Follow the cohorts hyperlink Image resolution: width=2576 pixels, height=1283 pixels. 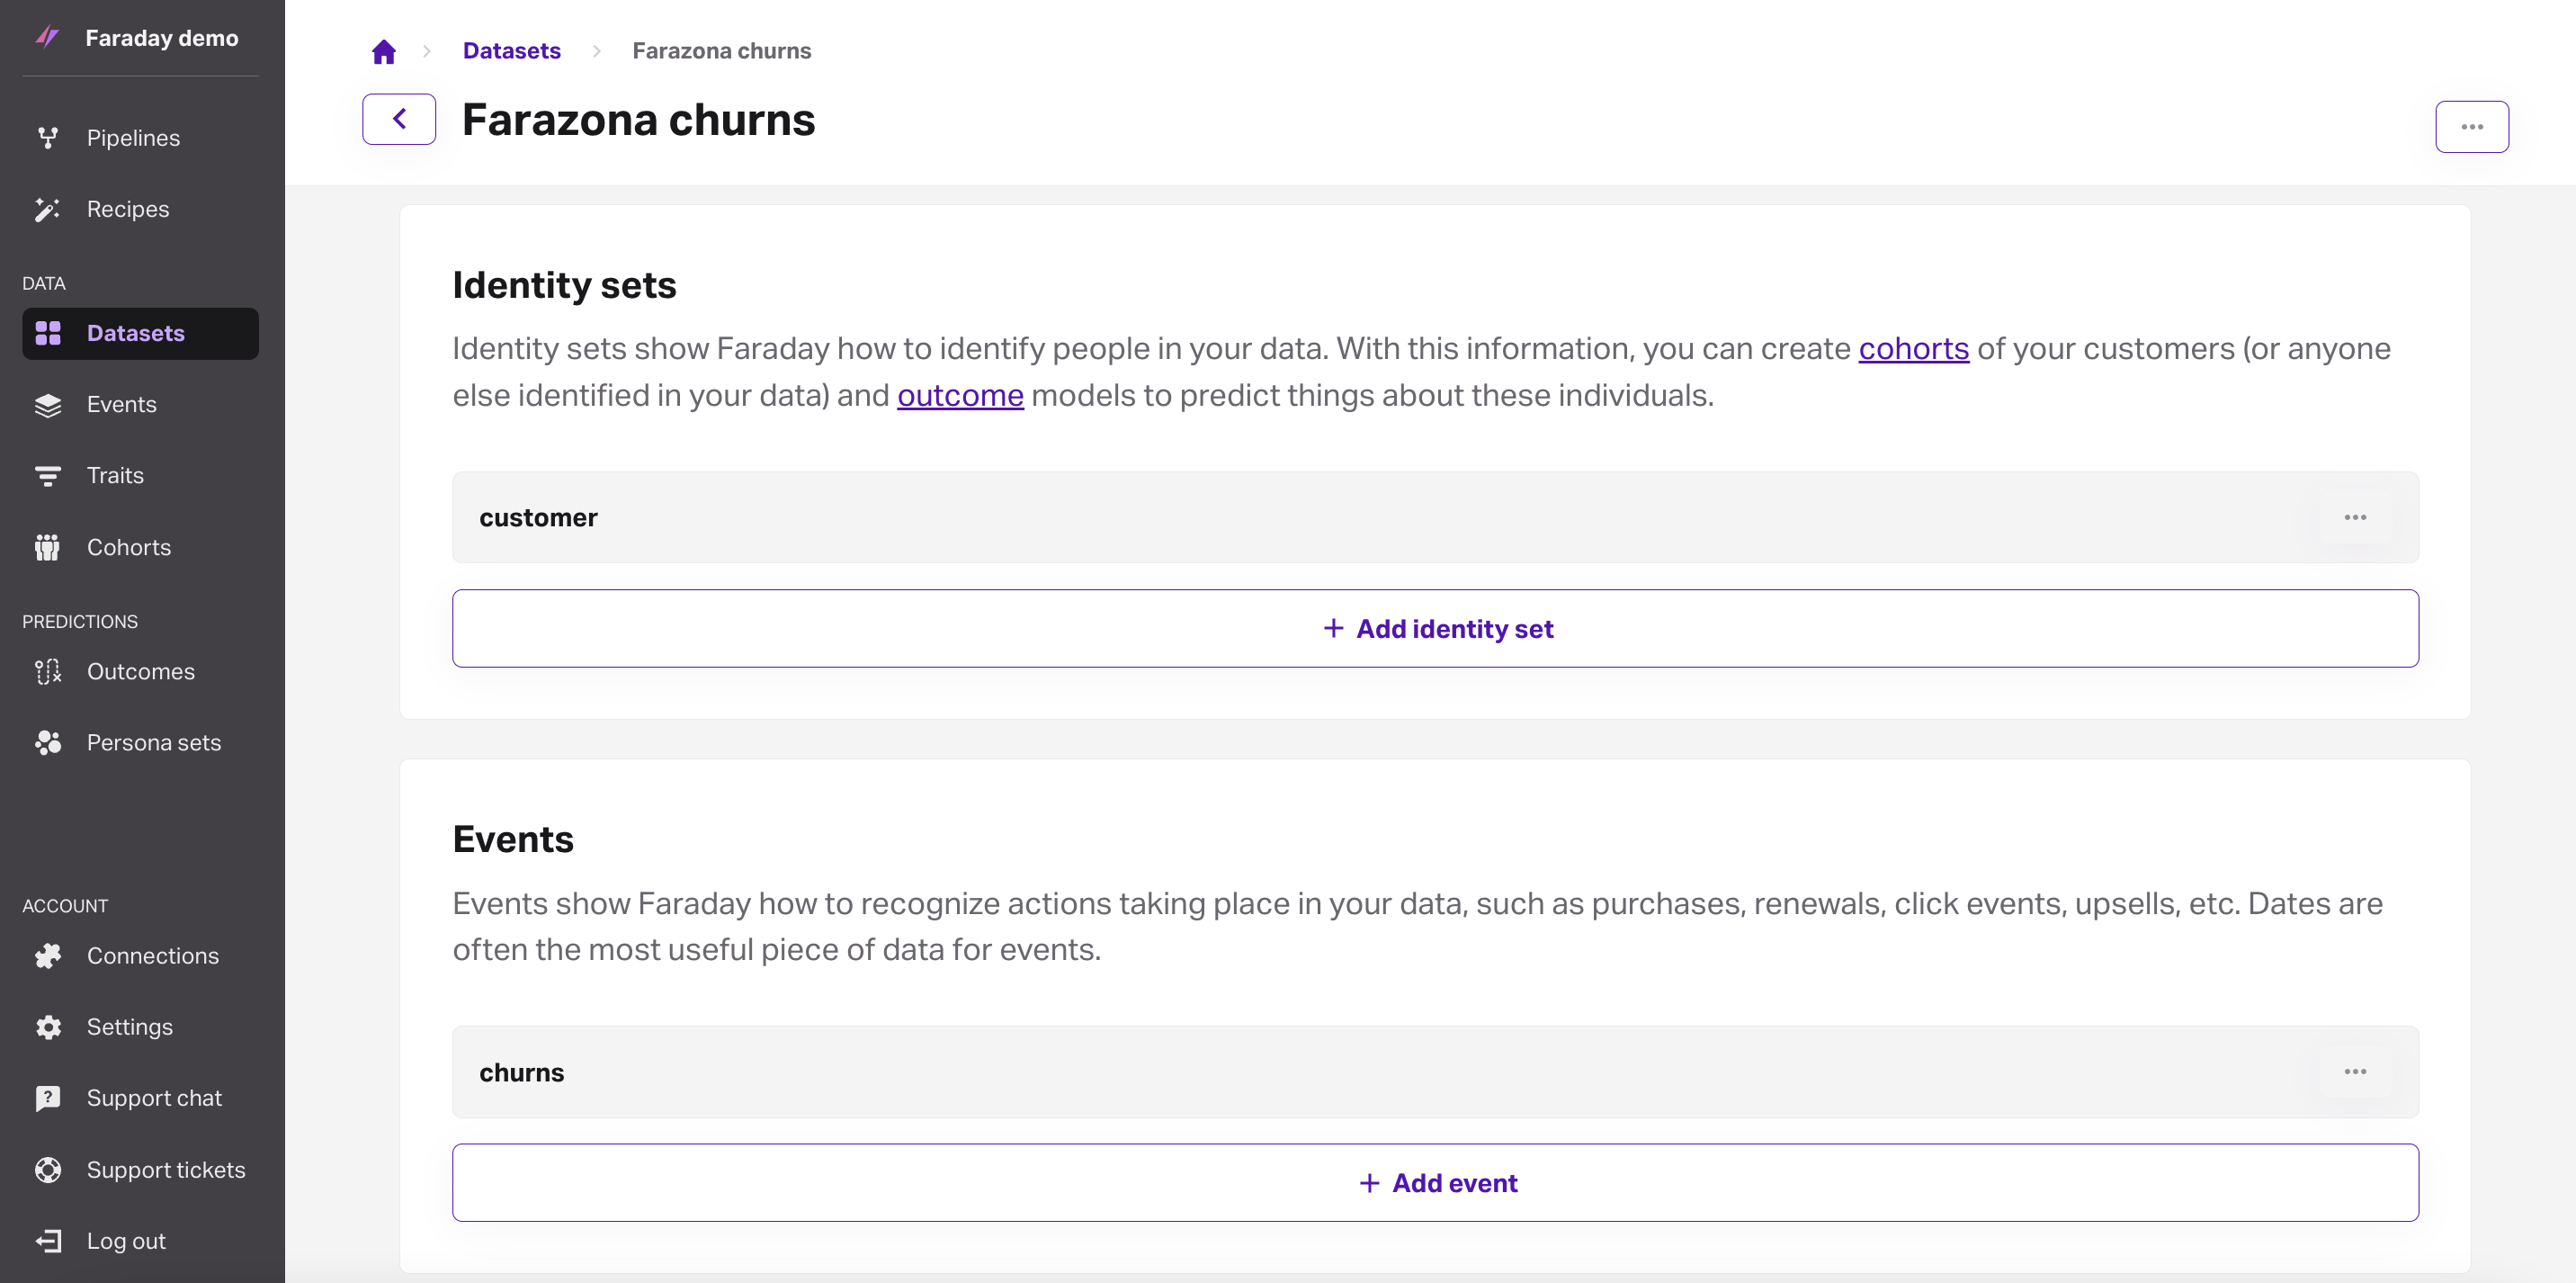coord(1913,349)
